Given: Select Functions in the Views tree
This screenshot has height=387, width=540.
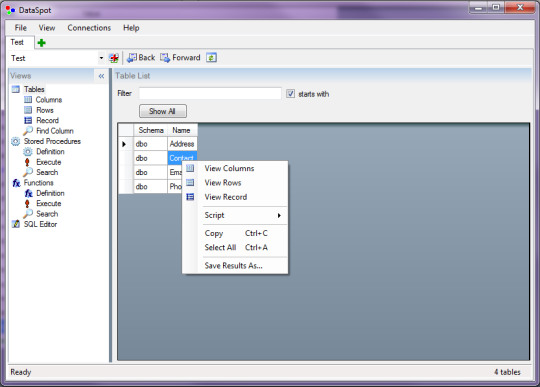Looking at the screenshot, I should point(39,182).
